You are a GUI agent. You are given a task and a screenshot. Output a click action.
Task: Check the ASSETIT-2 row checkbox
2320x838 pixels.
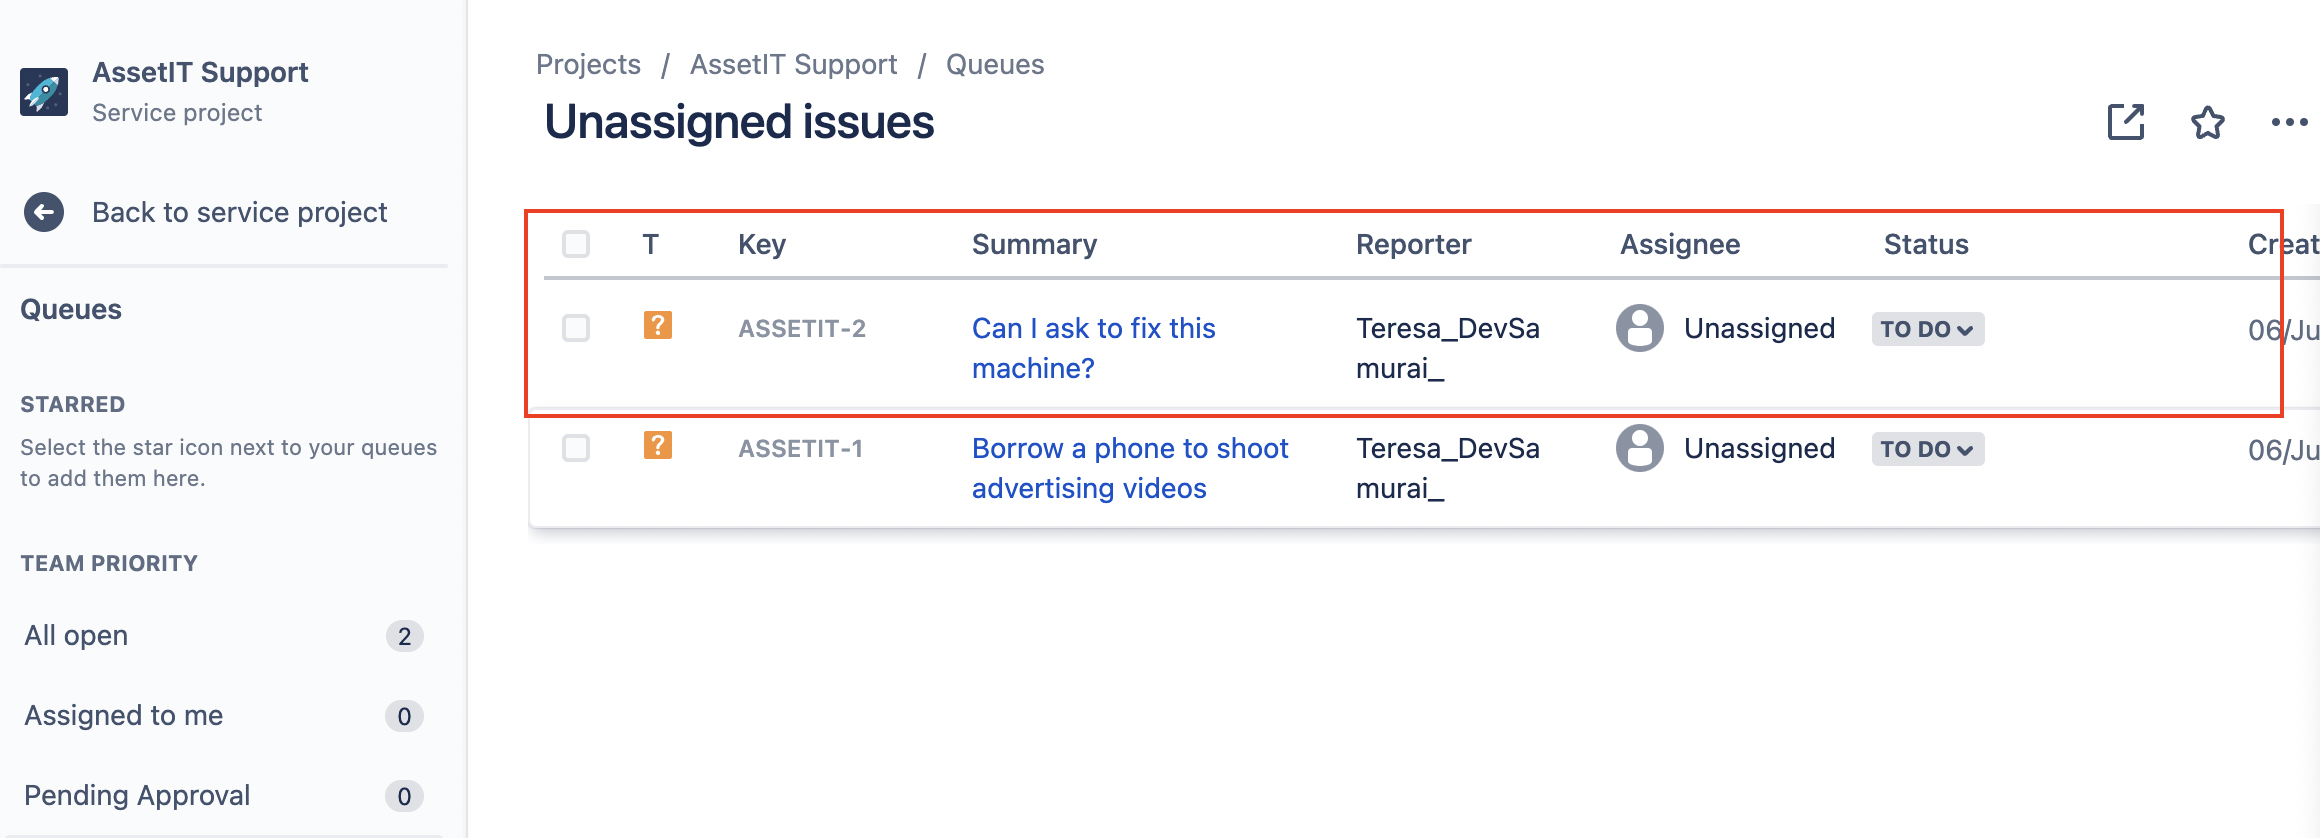point(576,328)
